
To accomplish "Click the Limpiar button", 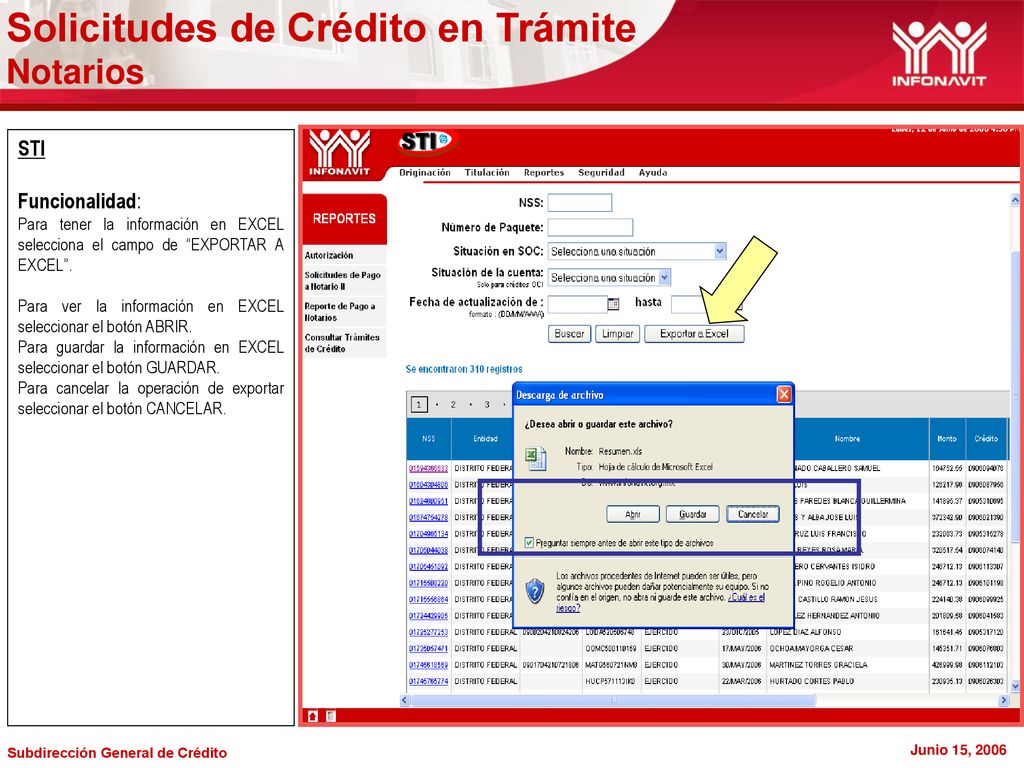I will pos(617,334).
